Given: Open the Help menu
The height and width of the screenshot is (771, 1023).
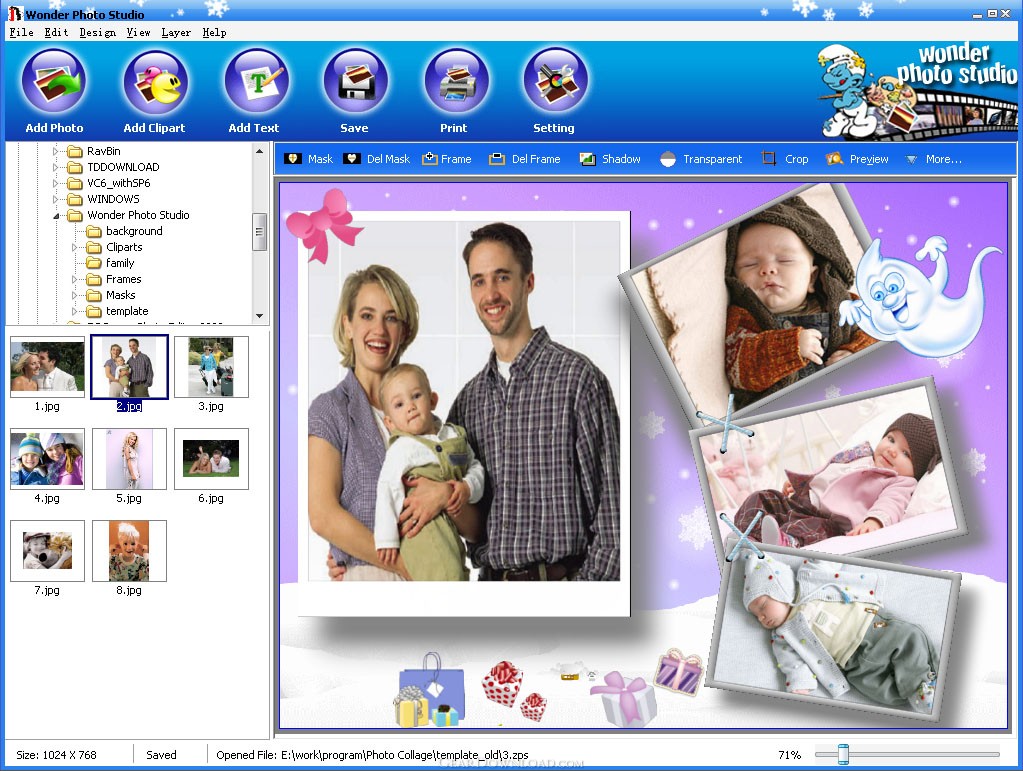Looking at the screenshot, I should tap(214, 32).
